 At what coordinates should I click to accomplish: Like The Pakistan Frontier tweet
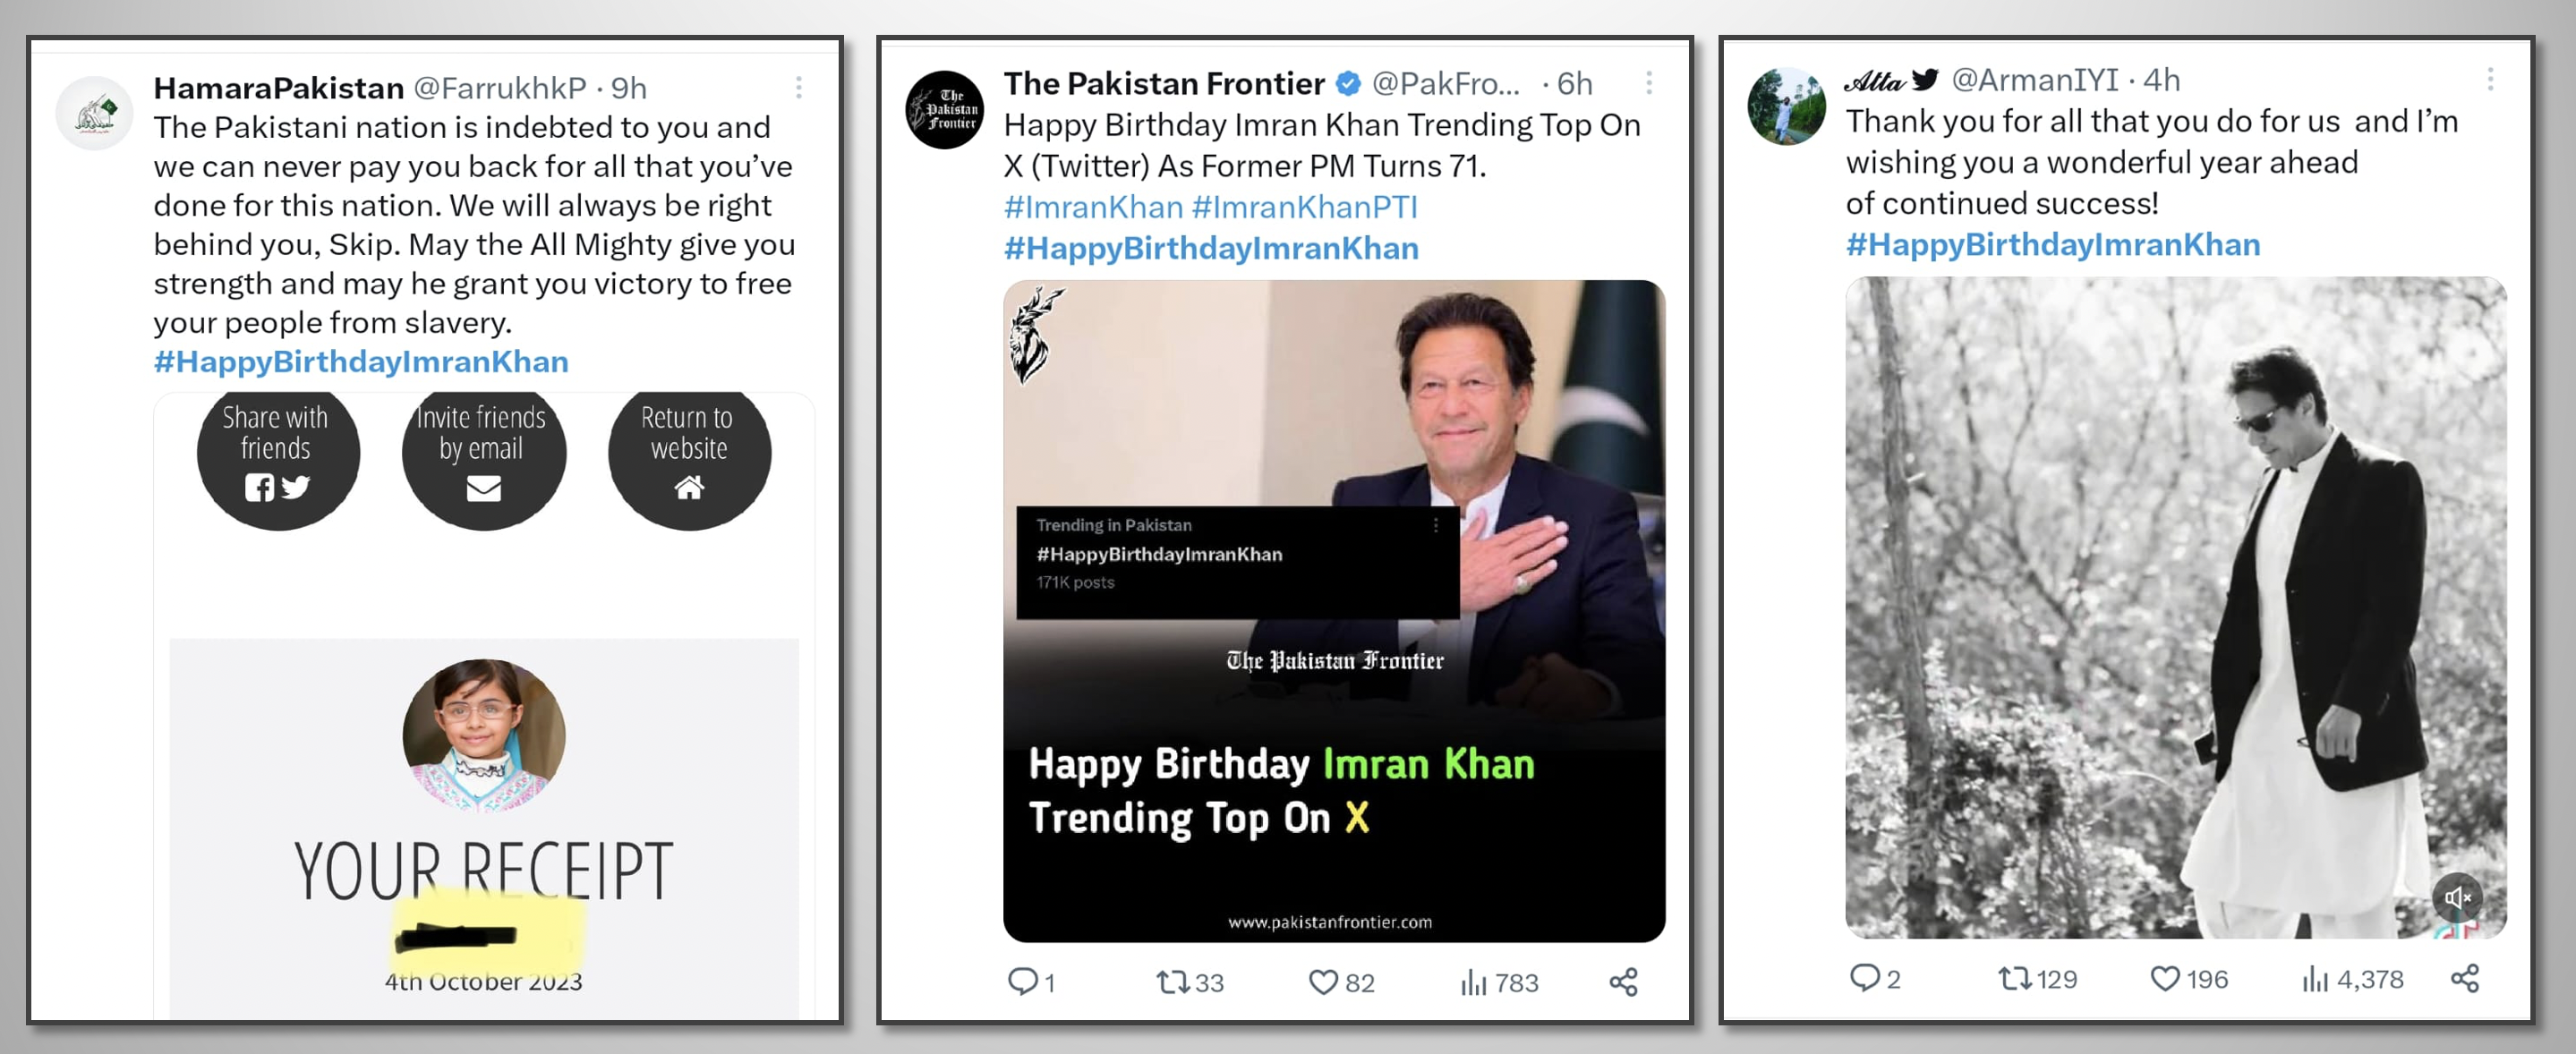click(x=1323, y=982)
